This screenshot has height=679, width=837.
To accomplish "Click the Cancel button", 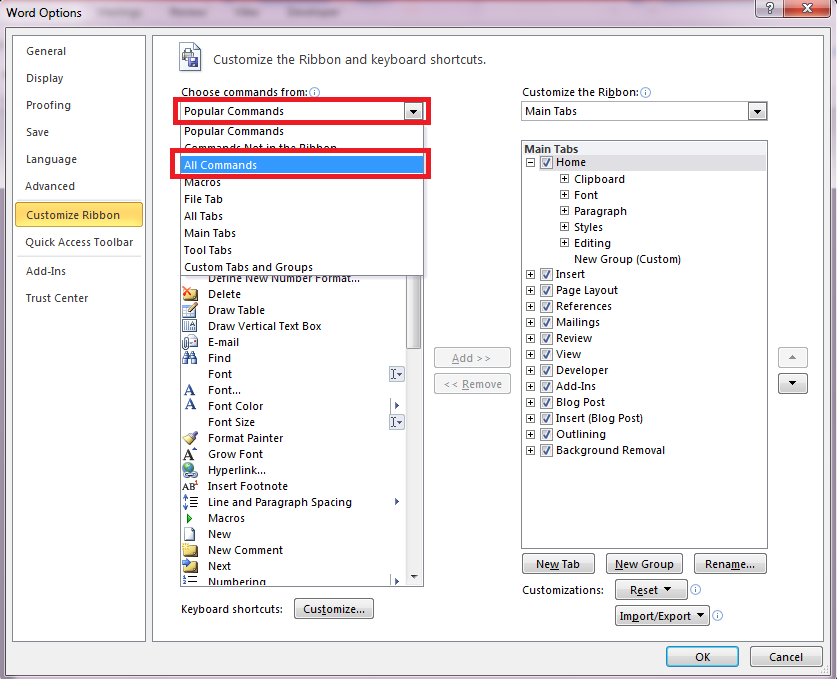I will click(x=786, y=657).
